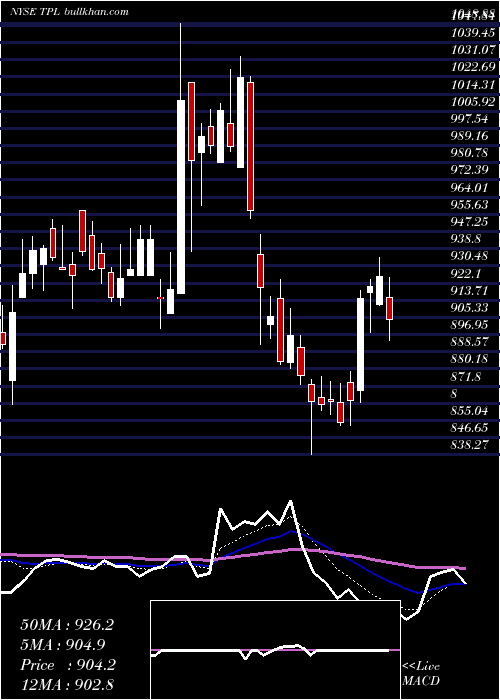This screenshot has width=500, height=700.
Task: Click the 50MA : 926.2 readout
Action: 67,625
